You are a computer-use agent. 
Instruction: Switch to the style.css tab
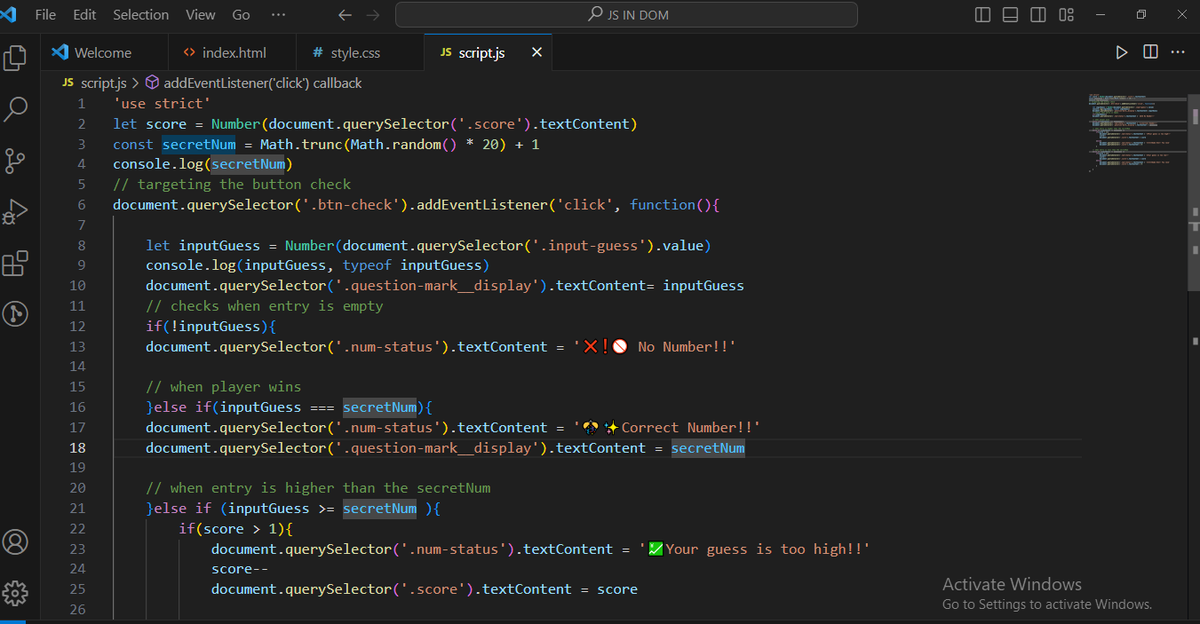pos(361,52)
